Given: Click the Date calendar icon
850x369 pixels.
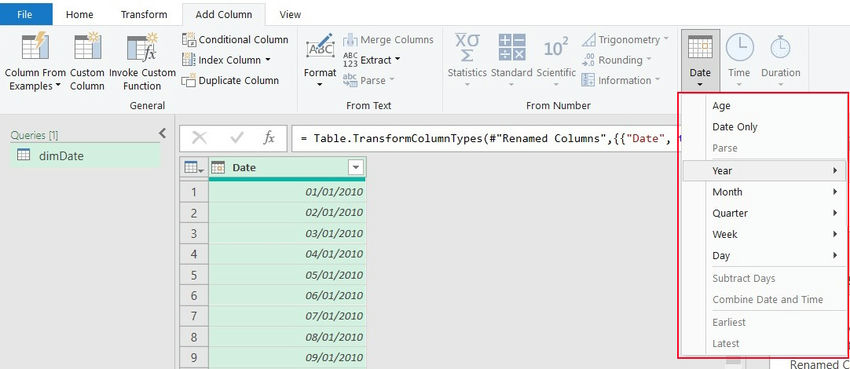Looking at the screenshot, I should point(700,47).
